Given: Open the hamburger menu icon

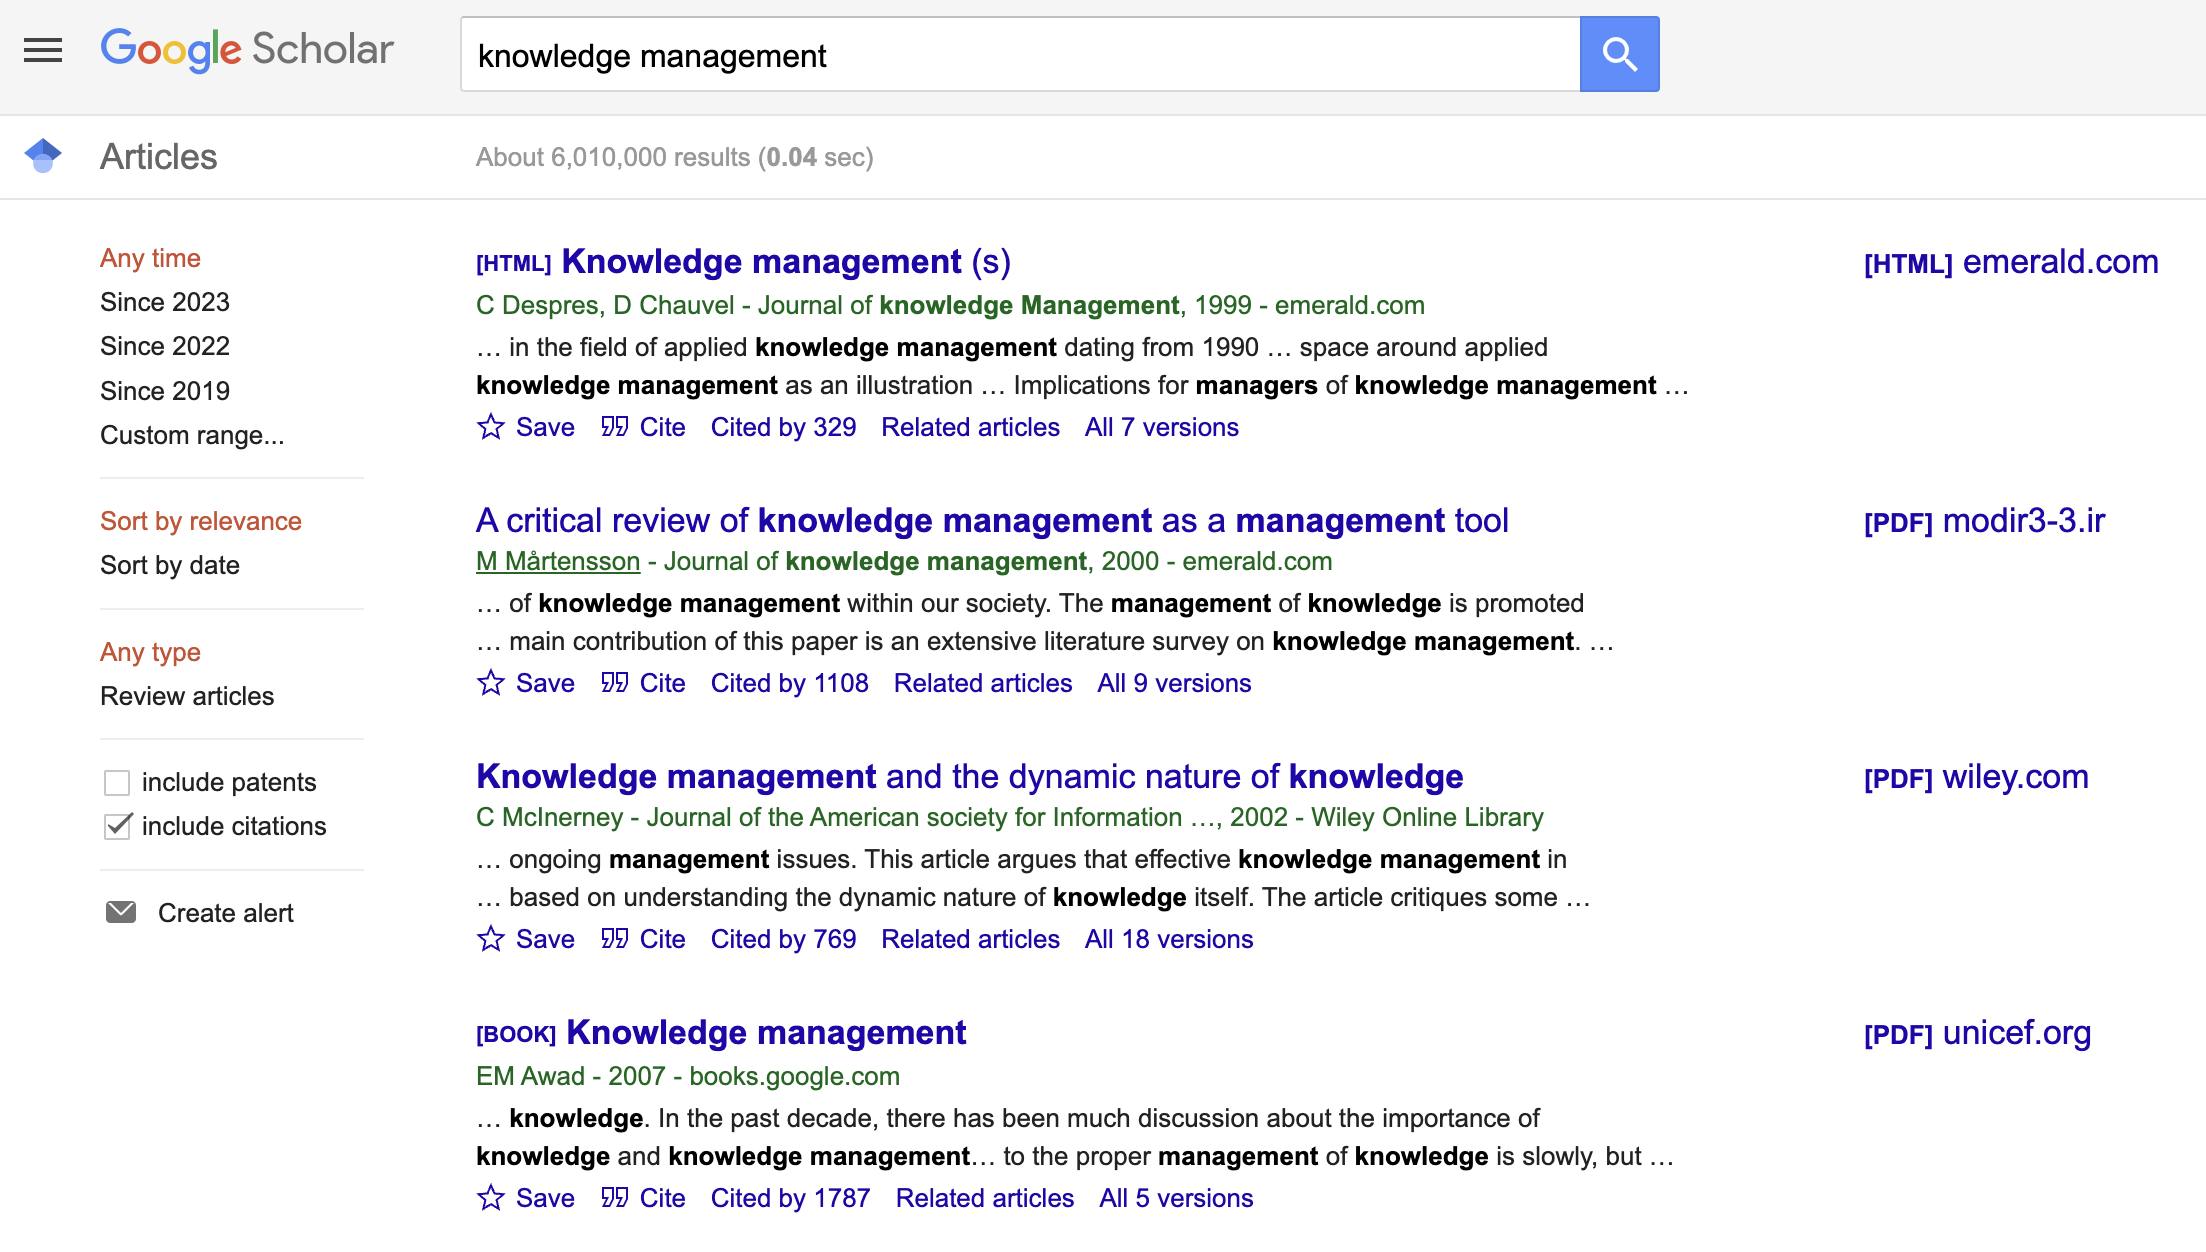Looking at the screenshot, I should pyautogui.click(x=43, y=50).
